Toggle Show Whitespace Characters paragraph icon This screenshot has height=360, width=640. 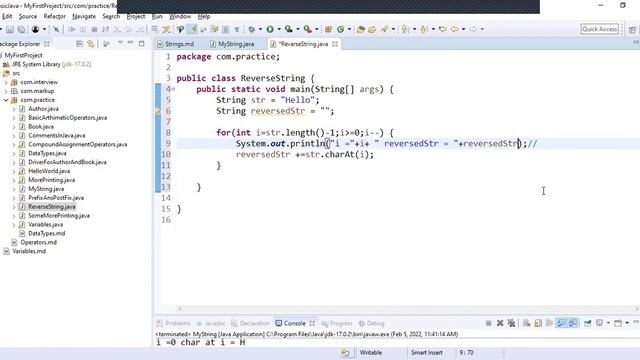coord(237,29)
